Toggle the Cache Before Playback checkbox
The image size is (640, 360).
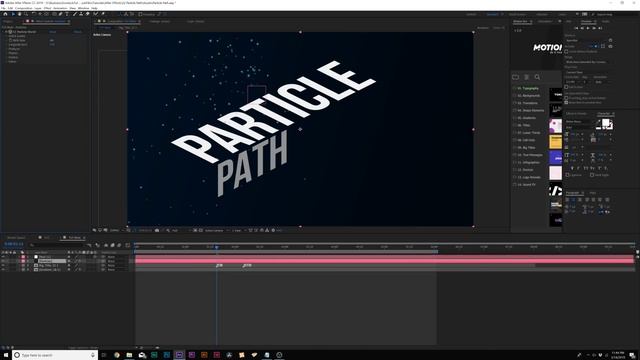[566, 51]
